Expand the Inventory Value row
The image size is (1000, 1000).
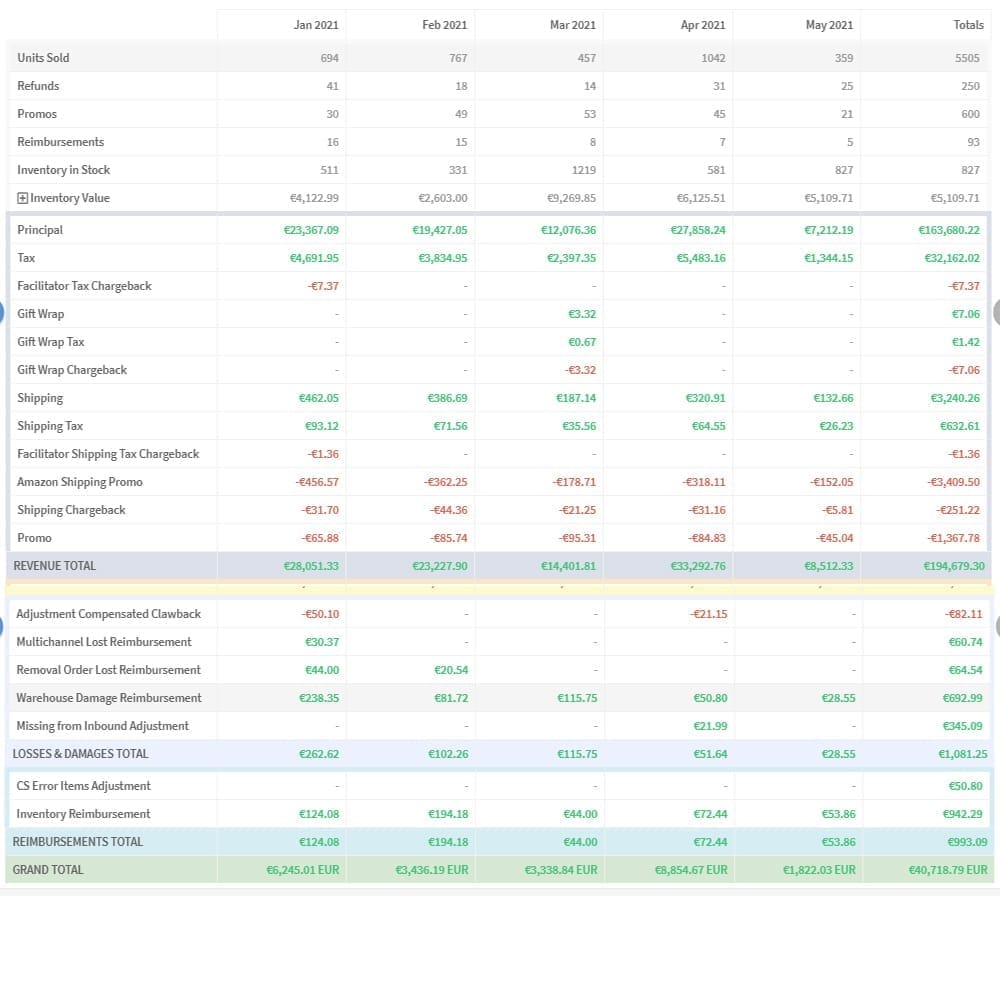coord(23,198)
